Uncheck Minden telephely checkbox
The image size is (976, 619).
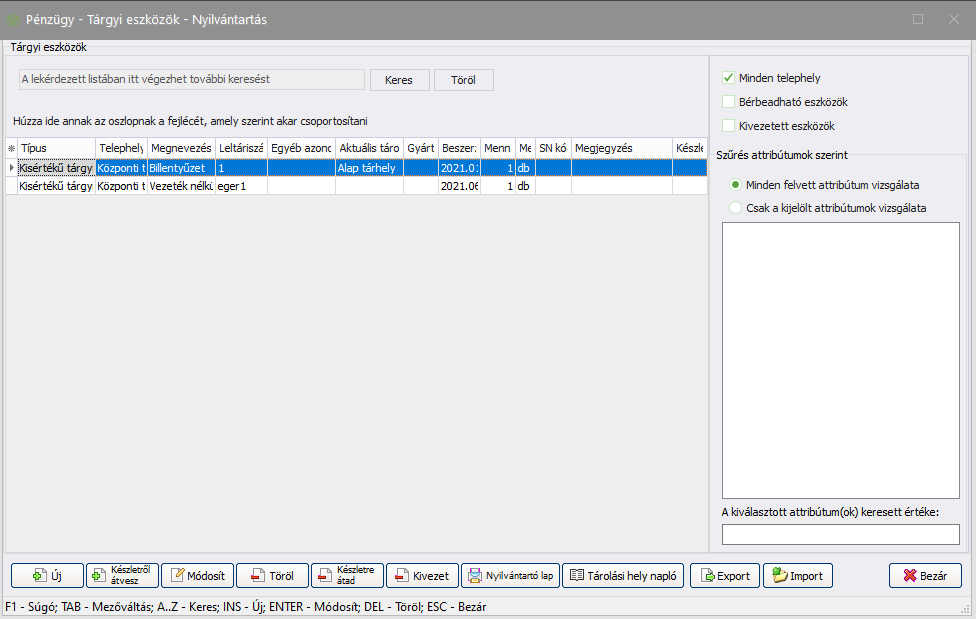click(x=729, y=78)
